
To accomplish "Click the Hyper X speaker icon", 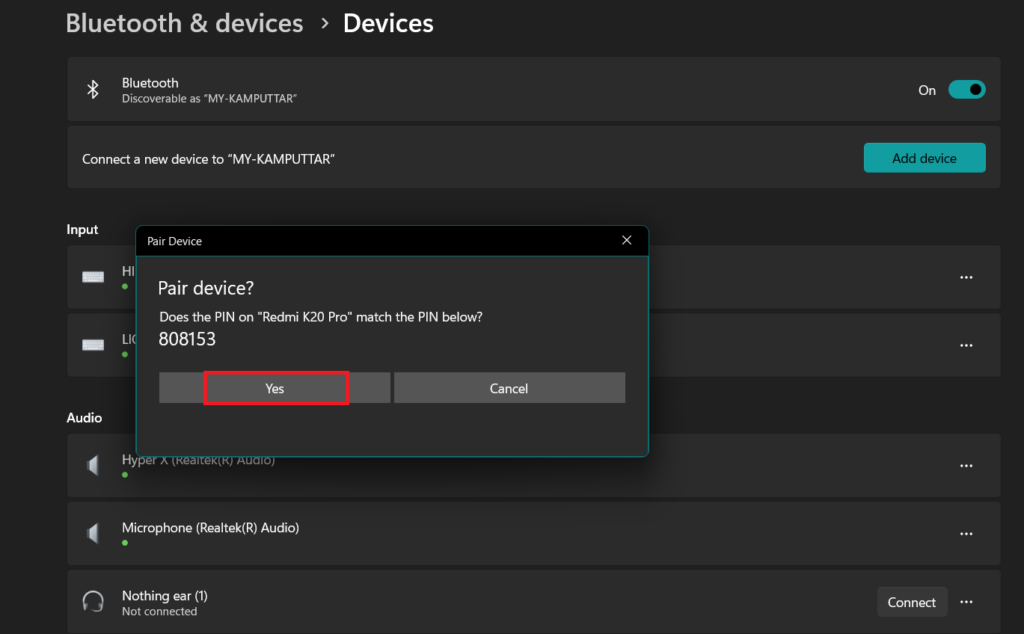I will point(93,465).
